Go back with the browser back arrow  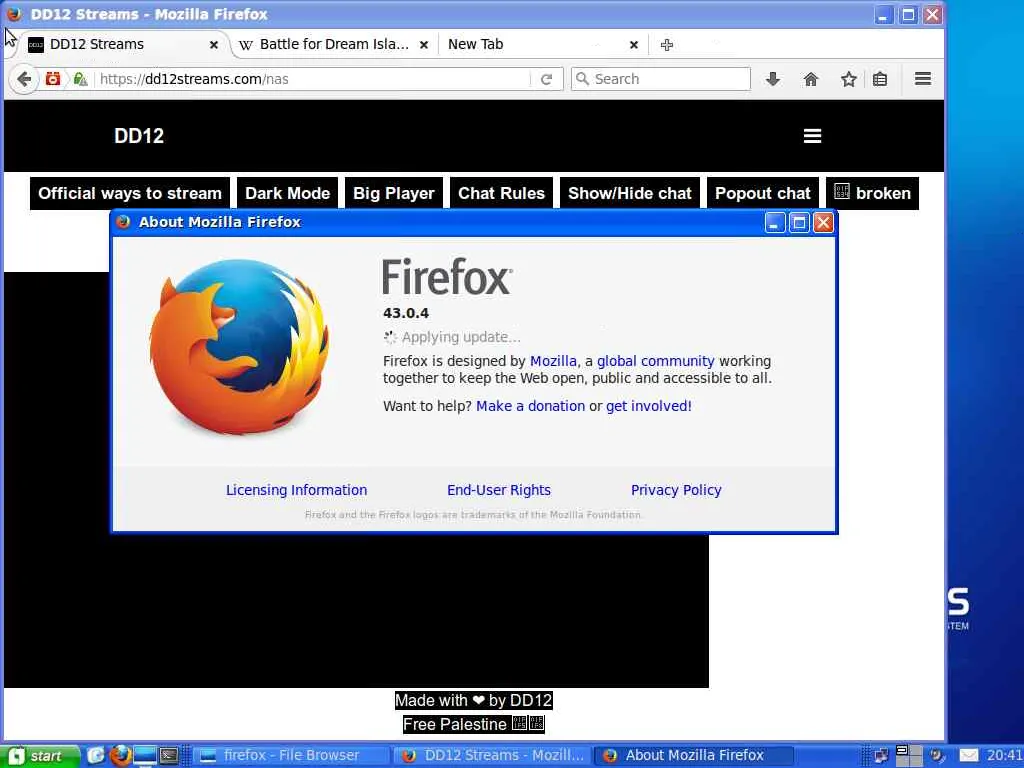pos(24,79)
